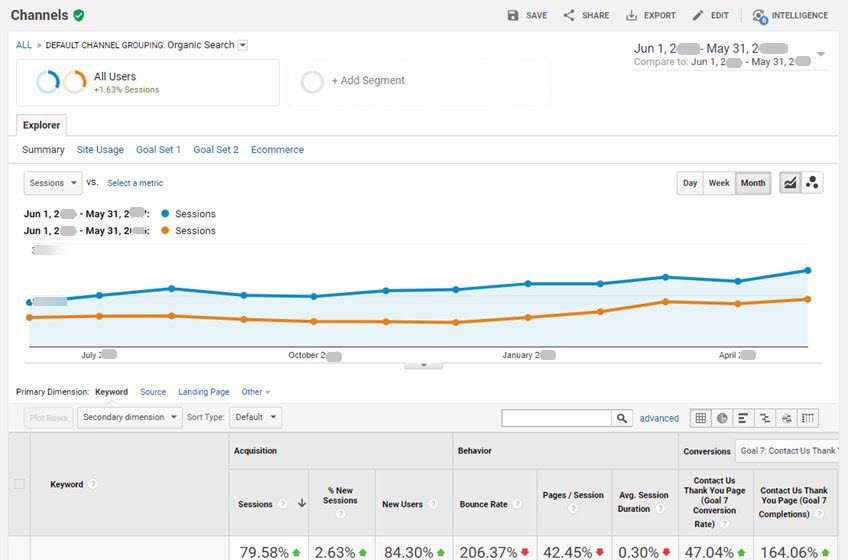Open the Intelligence icon

pos(760,16)
